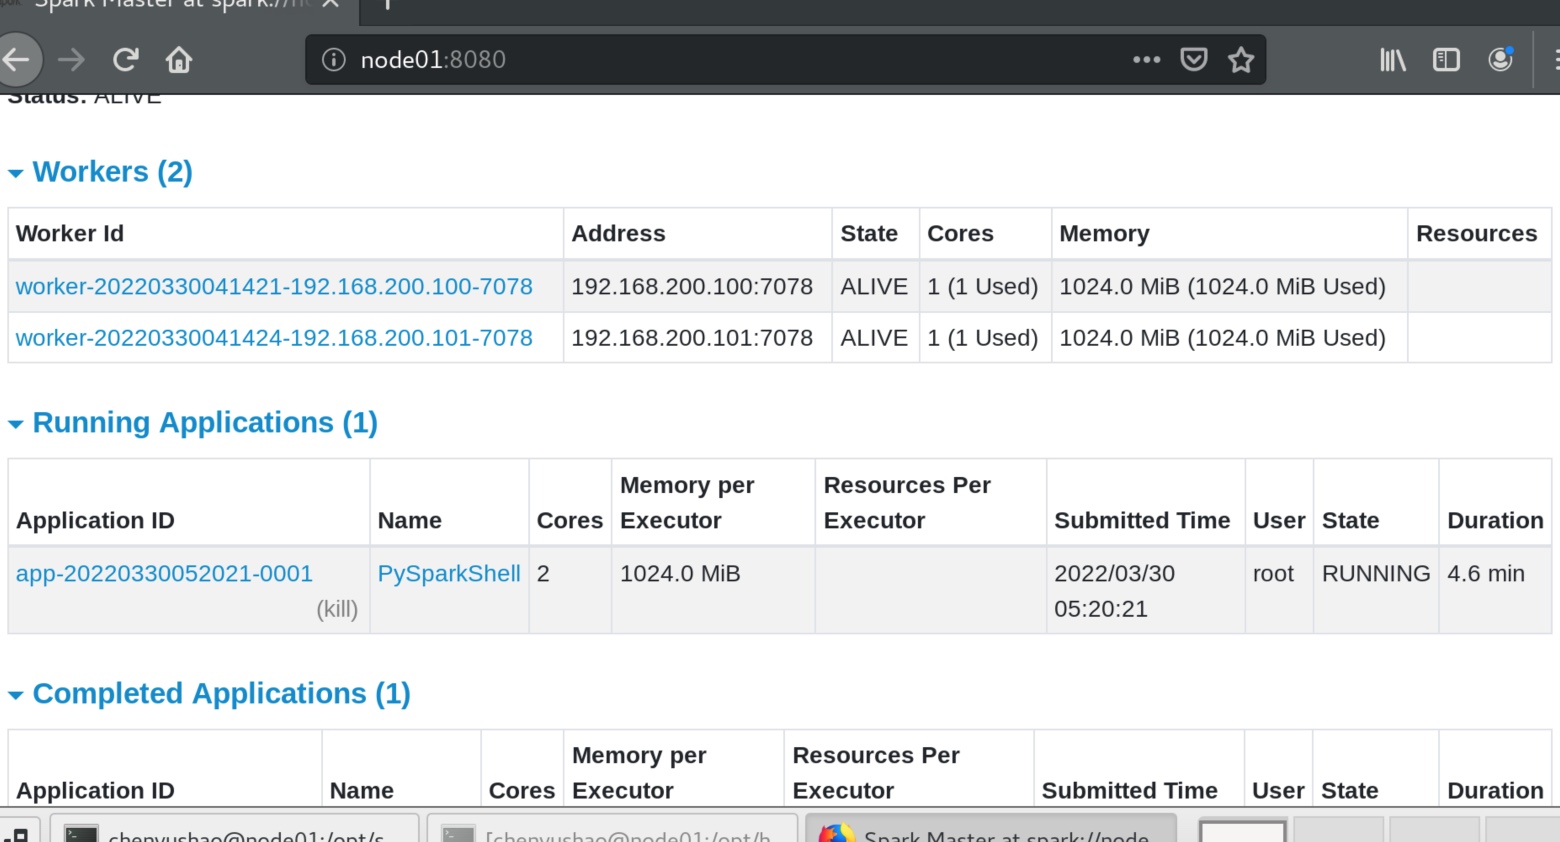
Task: Switch to first chenyushao@node01 terminal in taskbar
Action: pos(234,830)
